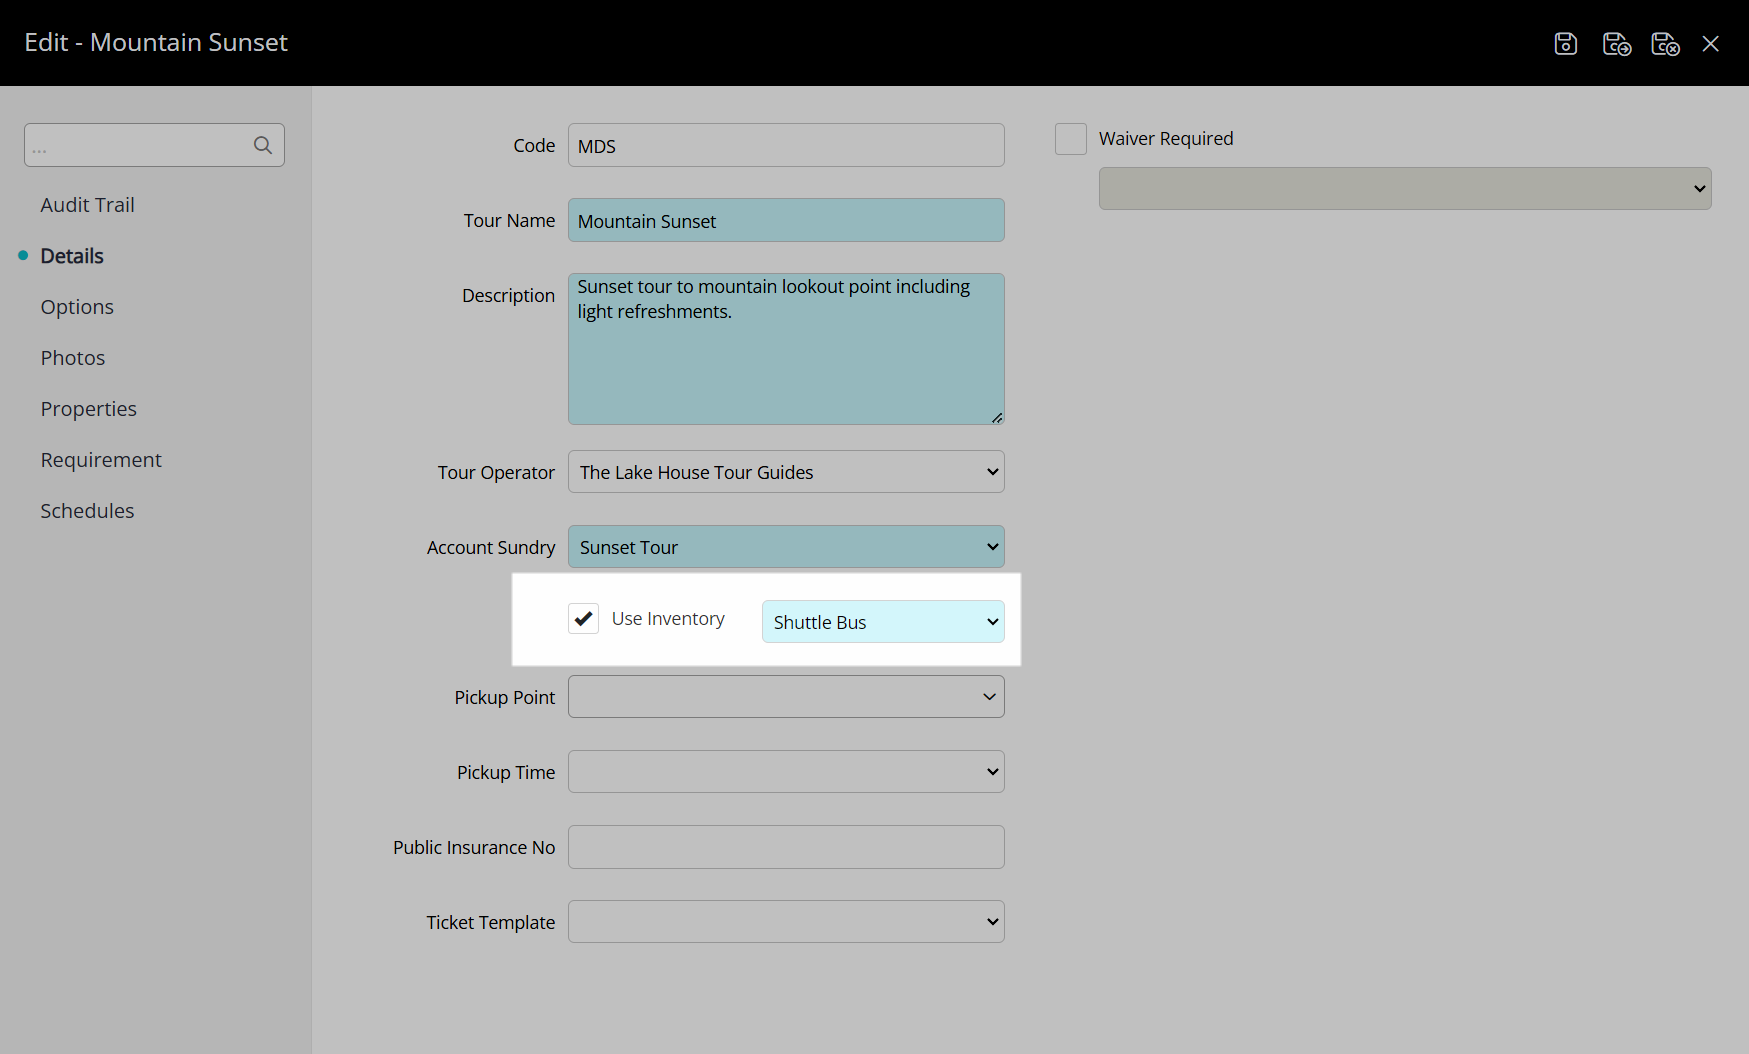Image resolution: width=1749 pixels, height=1054 pixels.
Task: Expand the Pickup Point dropdown
Action: tap(786, 696)
